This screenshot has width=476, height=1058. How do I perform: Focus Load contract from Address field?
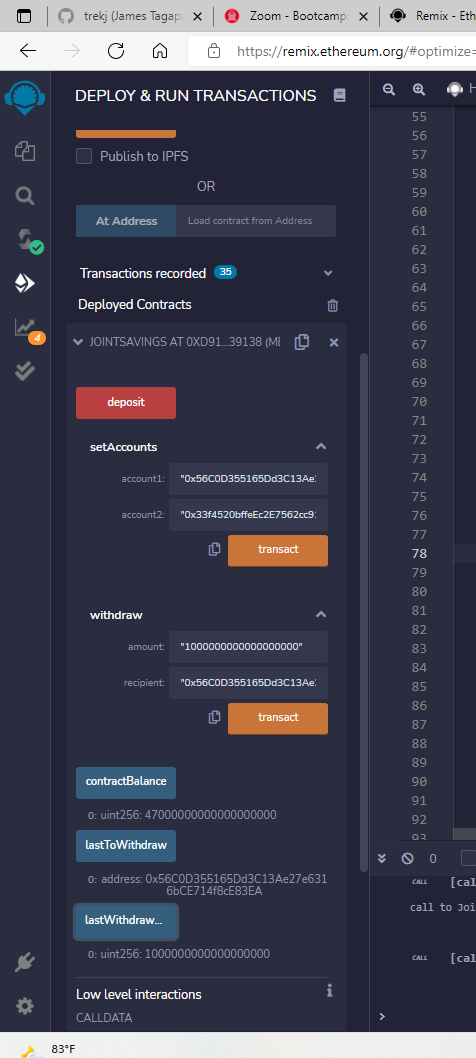(x=256, y=221)
